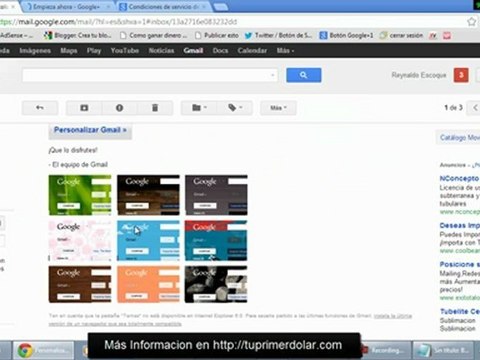
Task: Select the teal and red theme thumbnail
Action: [x=216, y=240]
